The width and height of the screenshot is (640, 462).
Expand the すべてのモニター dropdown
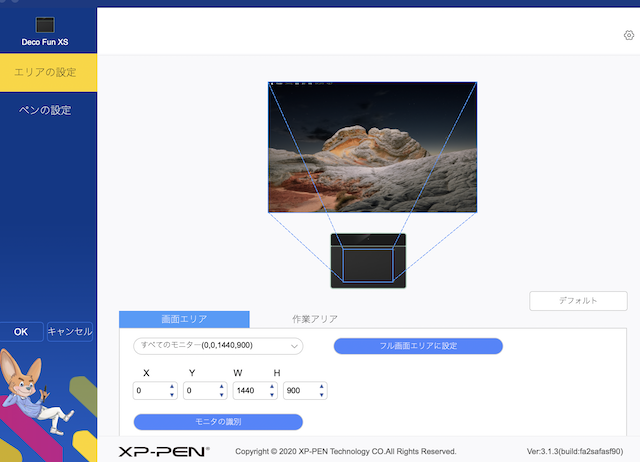218,346
